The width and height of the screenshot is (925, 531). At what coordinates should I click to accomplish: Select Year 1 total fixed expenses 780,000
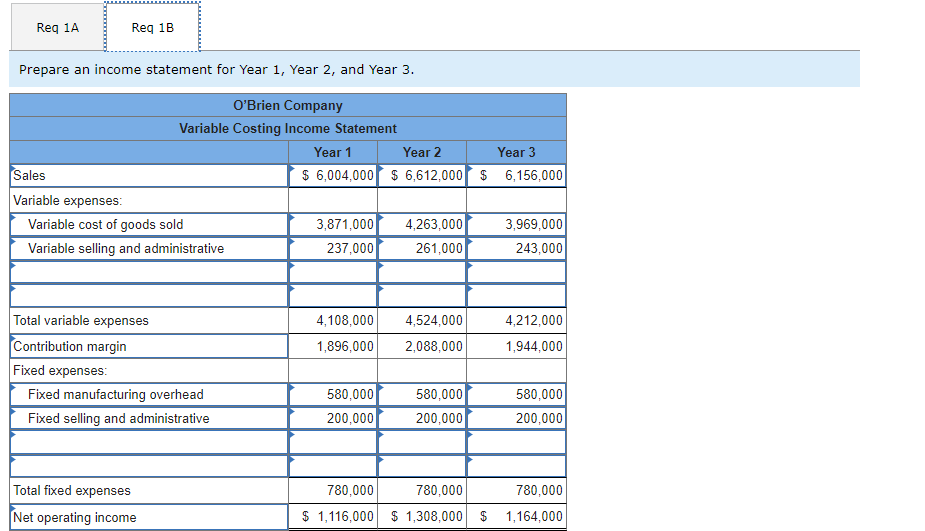coord(333,490)
